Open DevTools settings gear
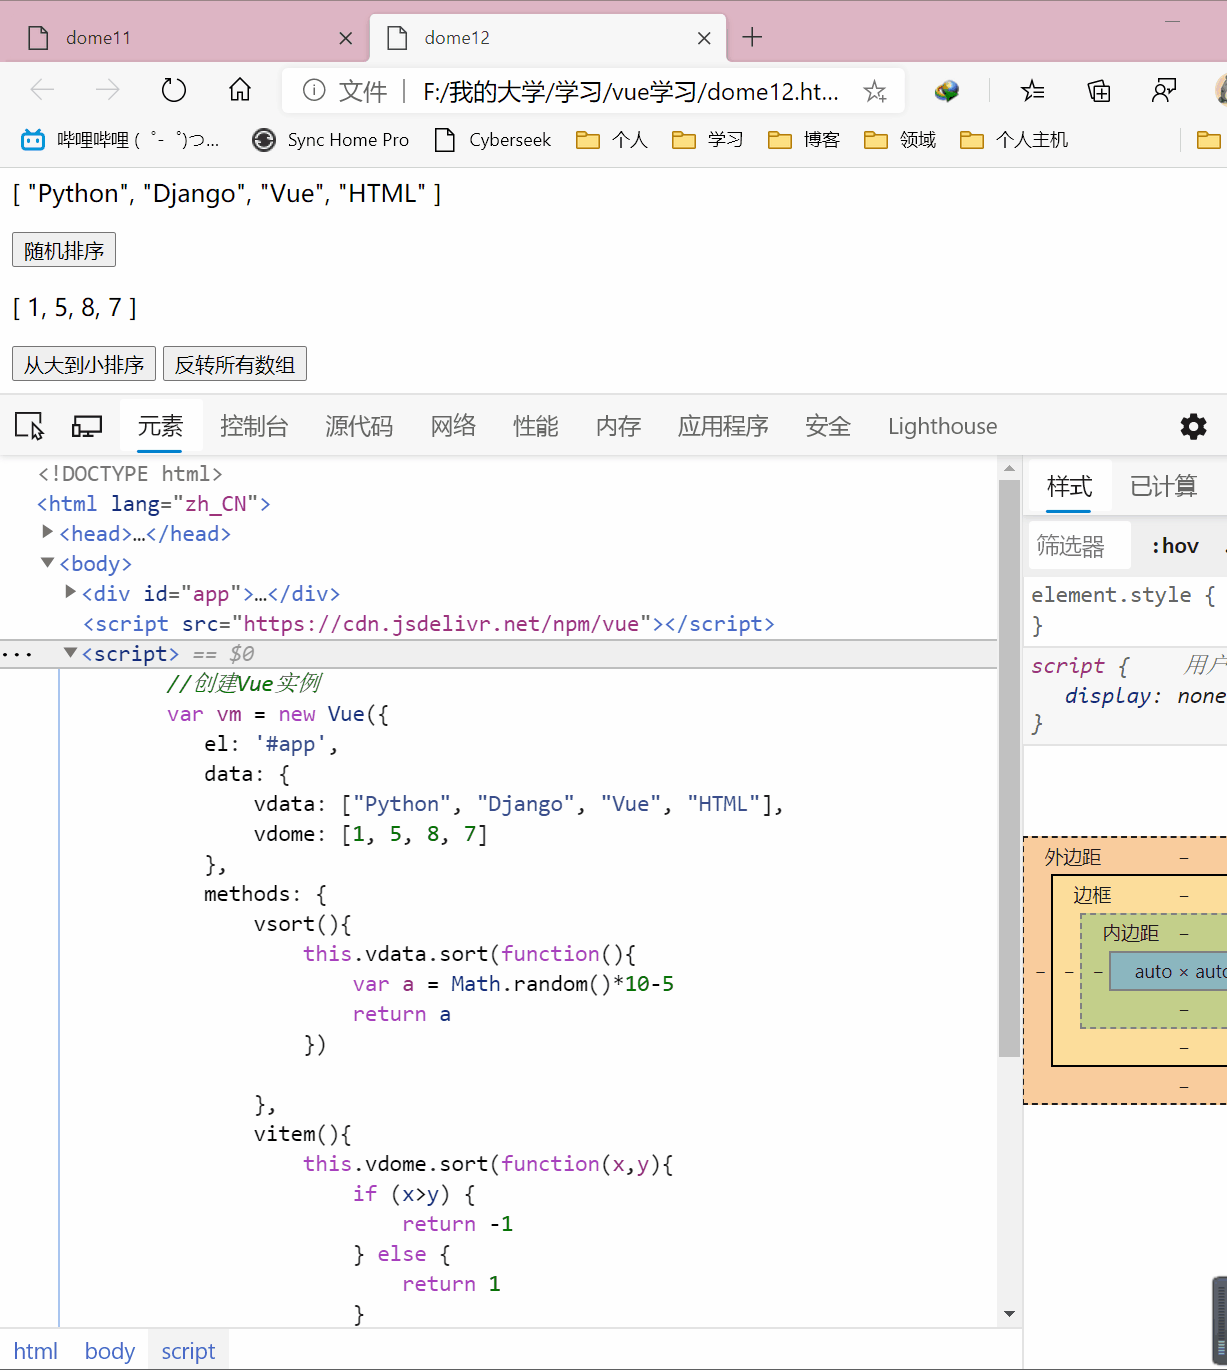 click(x=1193, y=427)
